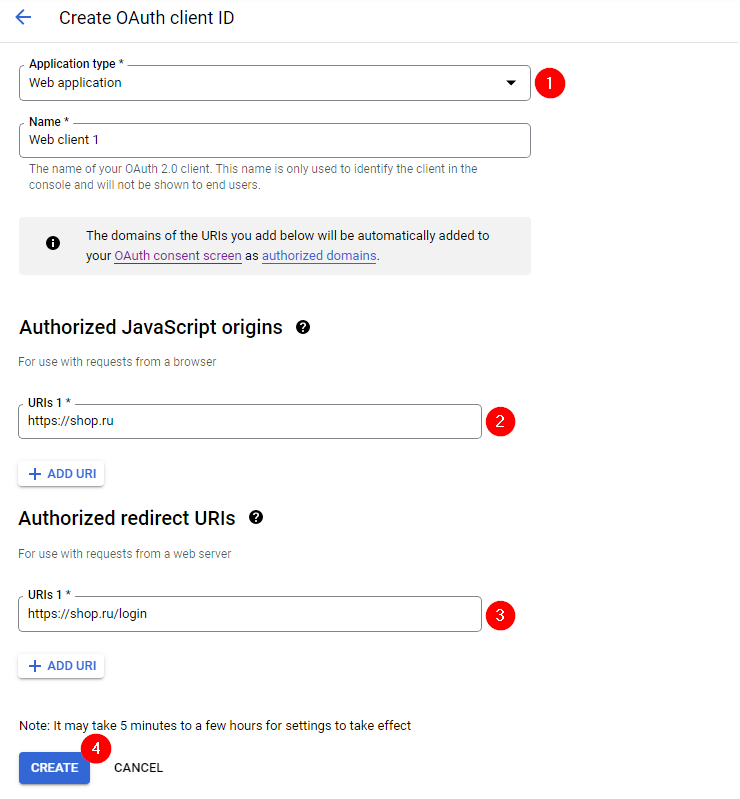Viewport: 740px width, 799px height.
Task: Open the authorized domains link
Action: coord(319,256)
